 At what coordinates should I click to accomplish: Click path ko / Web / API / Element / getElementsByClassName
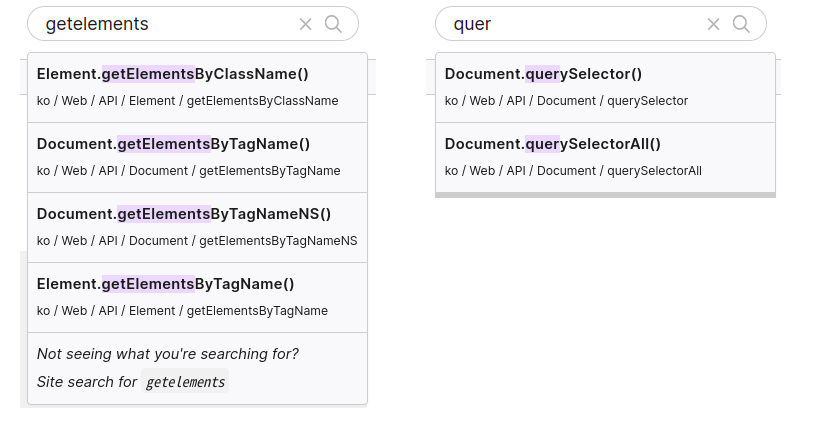(188, 101)
